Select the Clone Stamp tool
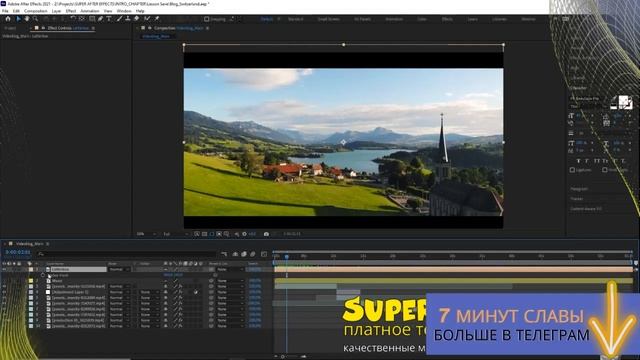This screenshot has width=640, height=360. pyautogui.click(x=128, y=19)
